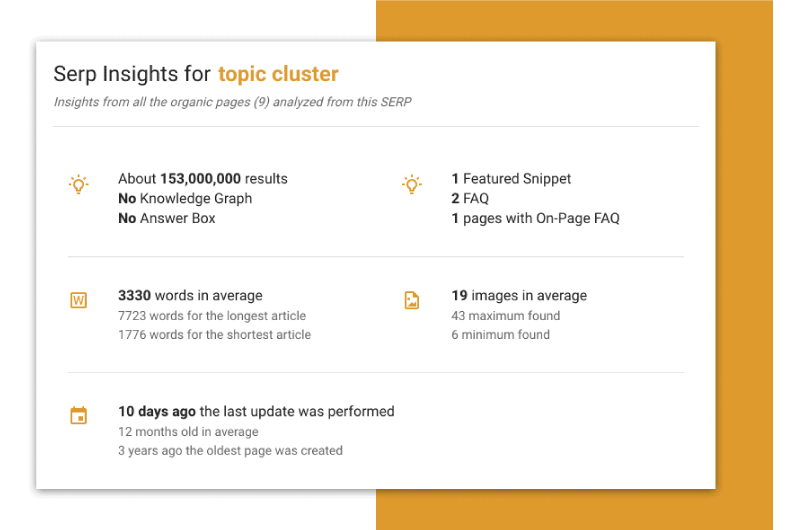
Task: Click the W word count icon
Action: [x=79, y=300]
